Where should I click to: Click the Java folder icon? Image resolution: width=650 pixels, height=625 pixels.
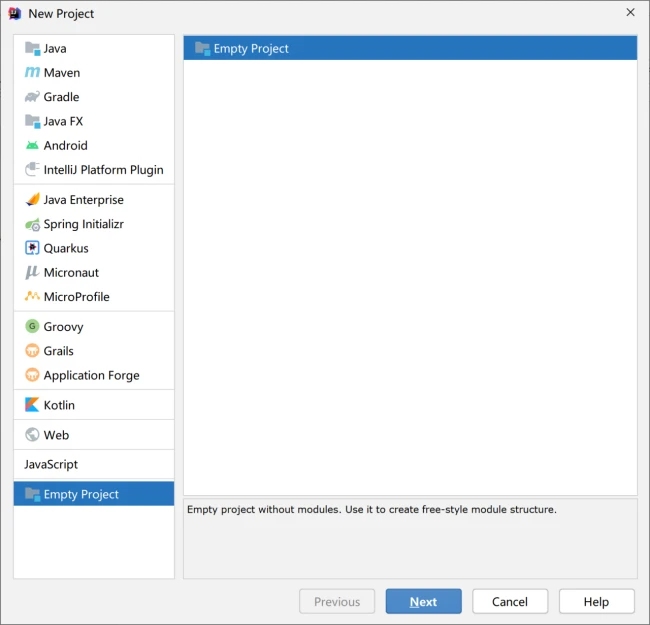click(32, 48)
